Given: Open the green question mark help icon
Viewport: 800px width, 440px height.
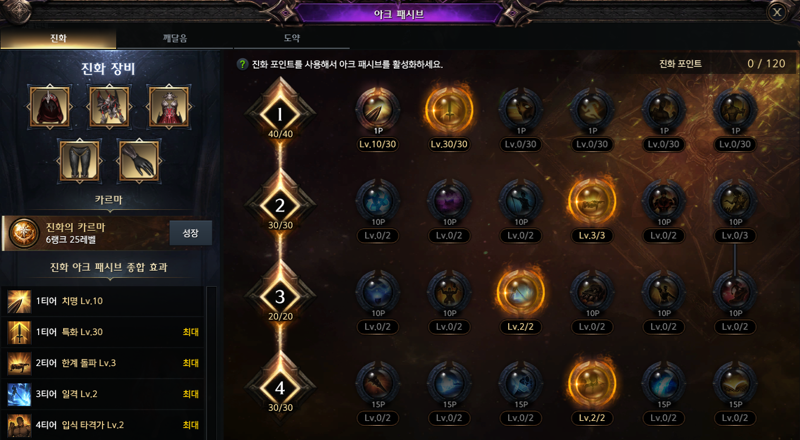Looking at the screenshot, I should coord(242,65).
